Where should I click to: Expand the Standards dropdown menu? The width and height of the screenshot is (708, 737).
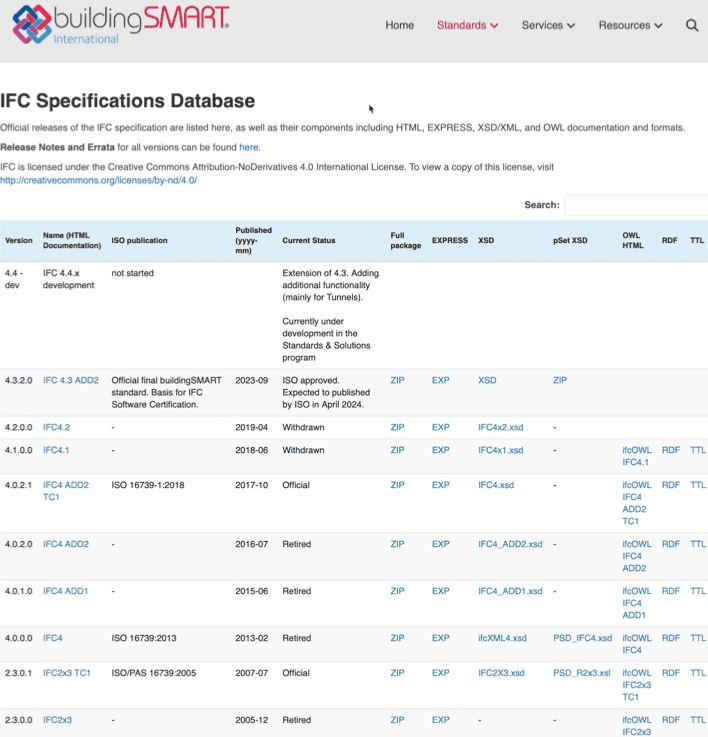point(467,25)
